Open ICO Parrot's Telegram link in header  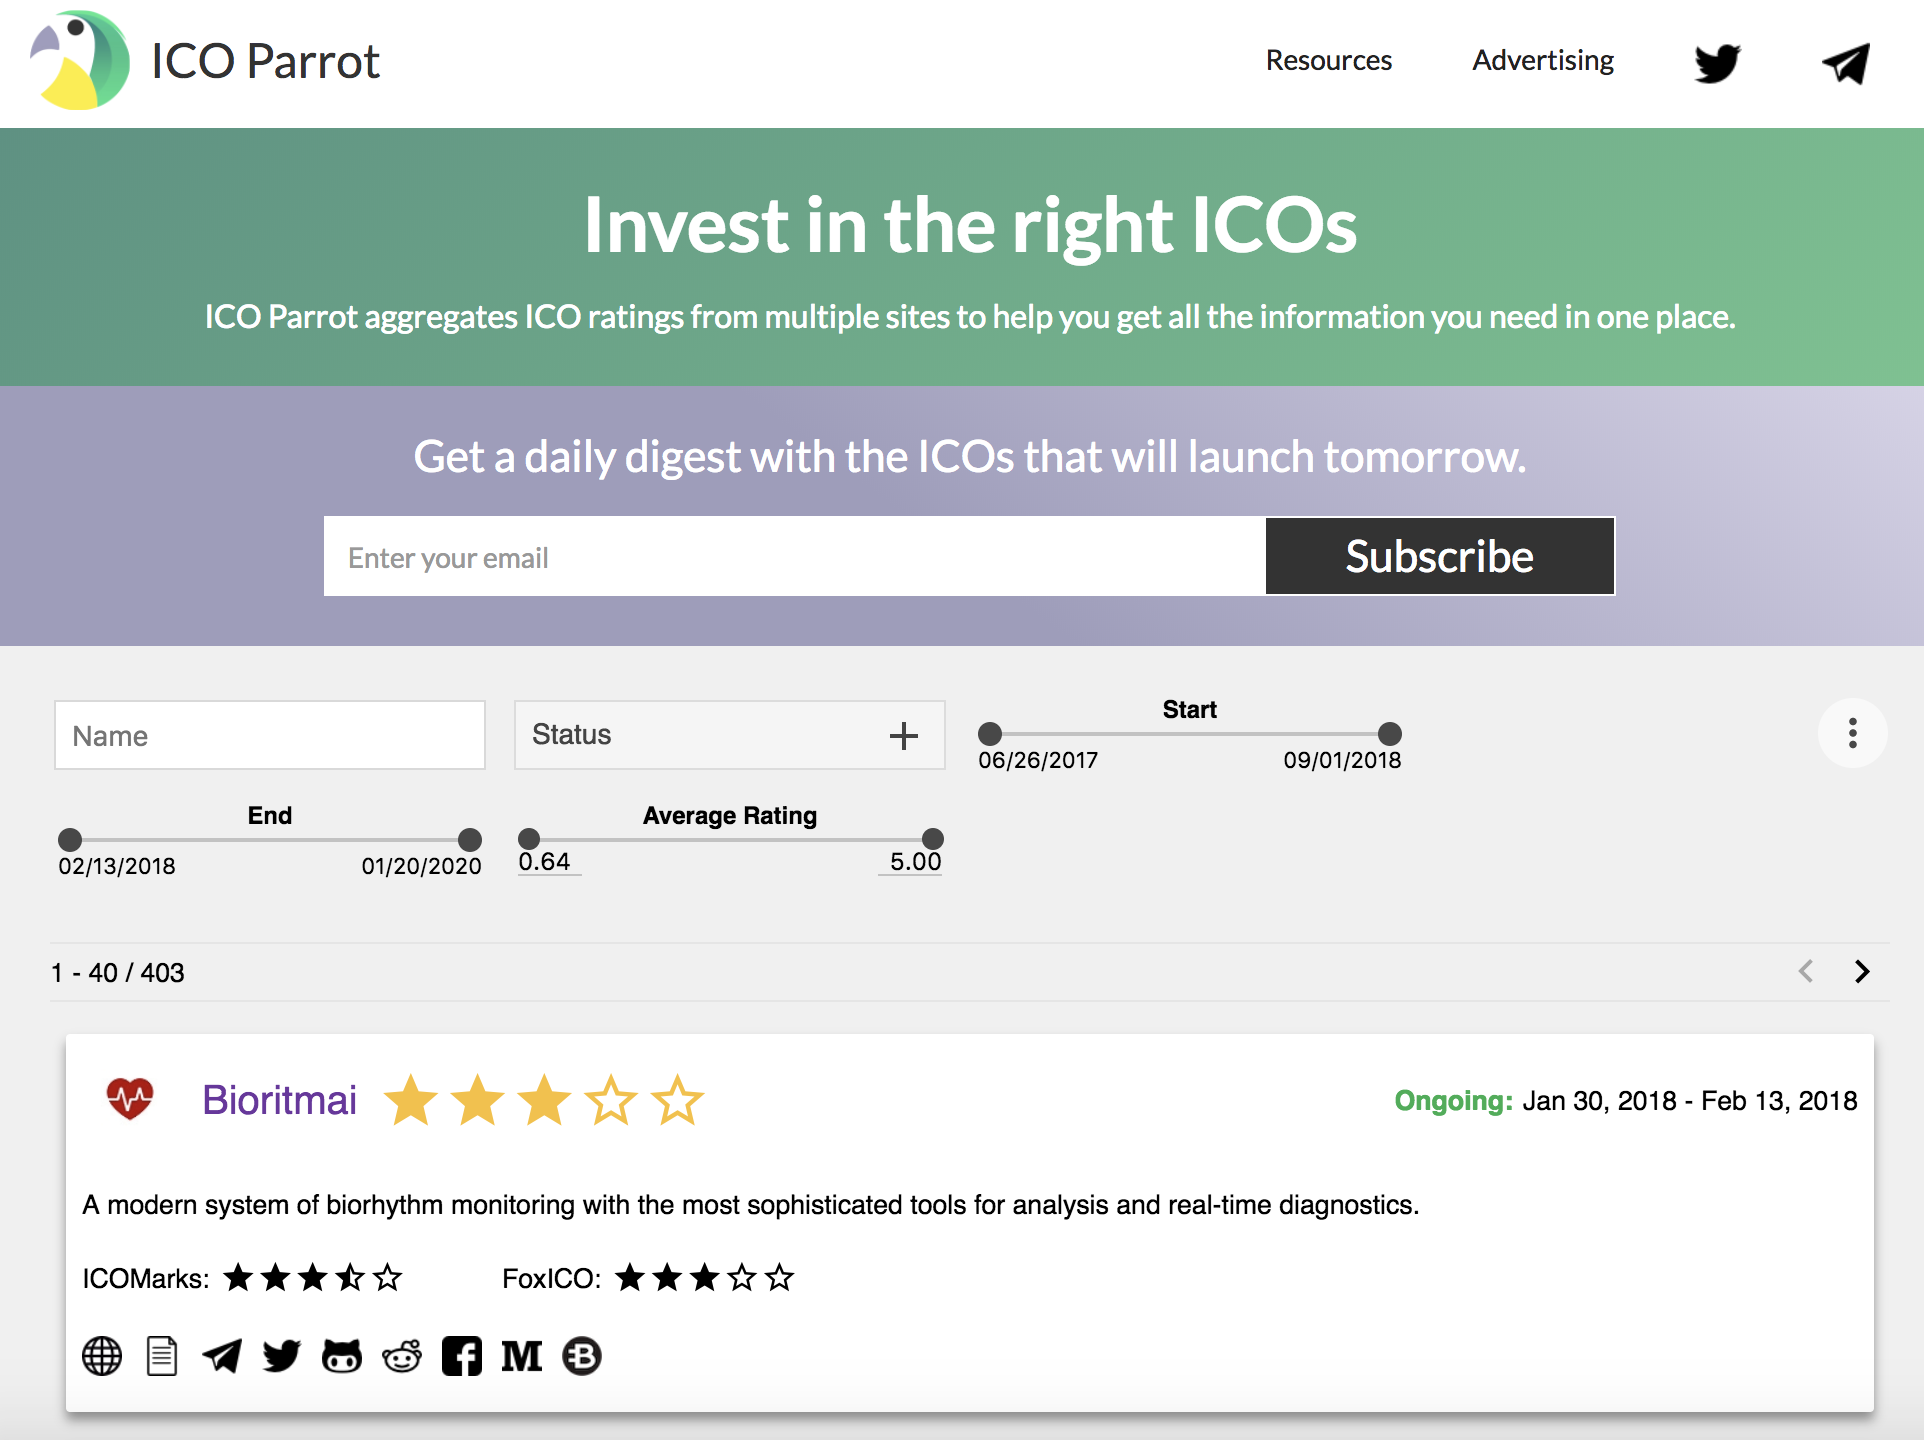pos(1845,62)
